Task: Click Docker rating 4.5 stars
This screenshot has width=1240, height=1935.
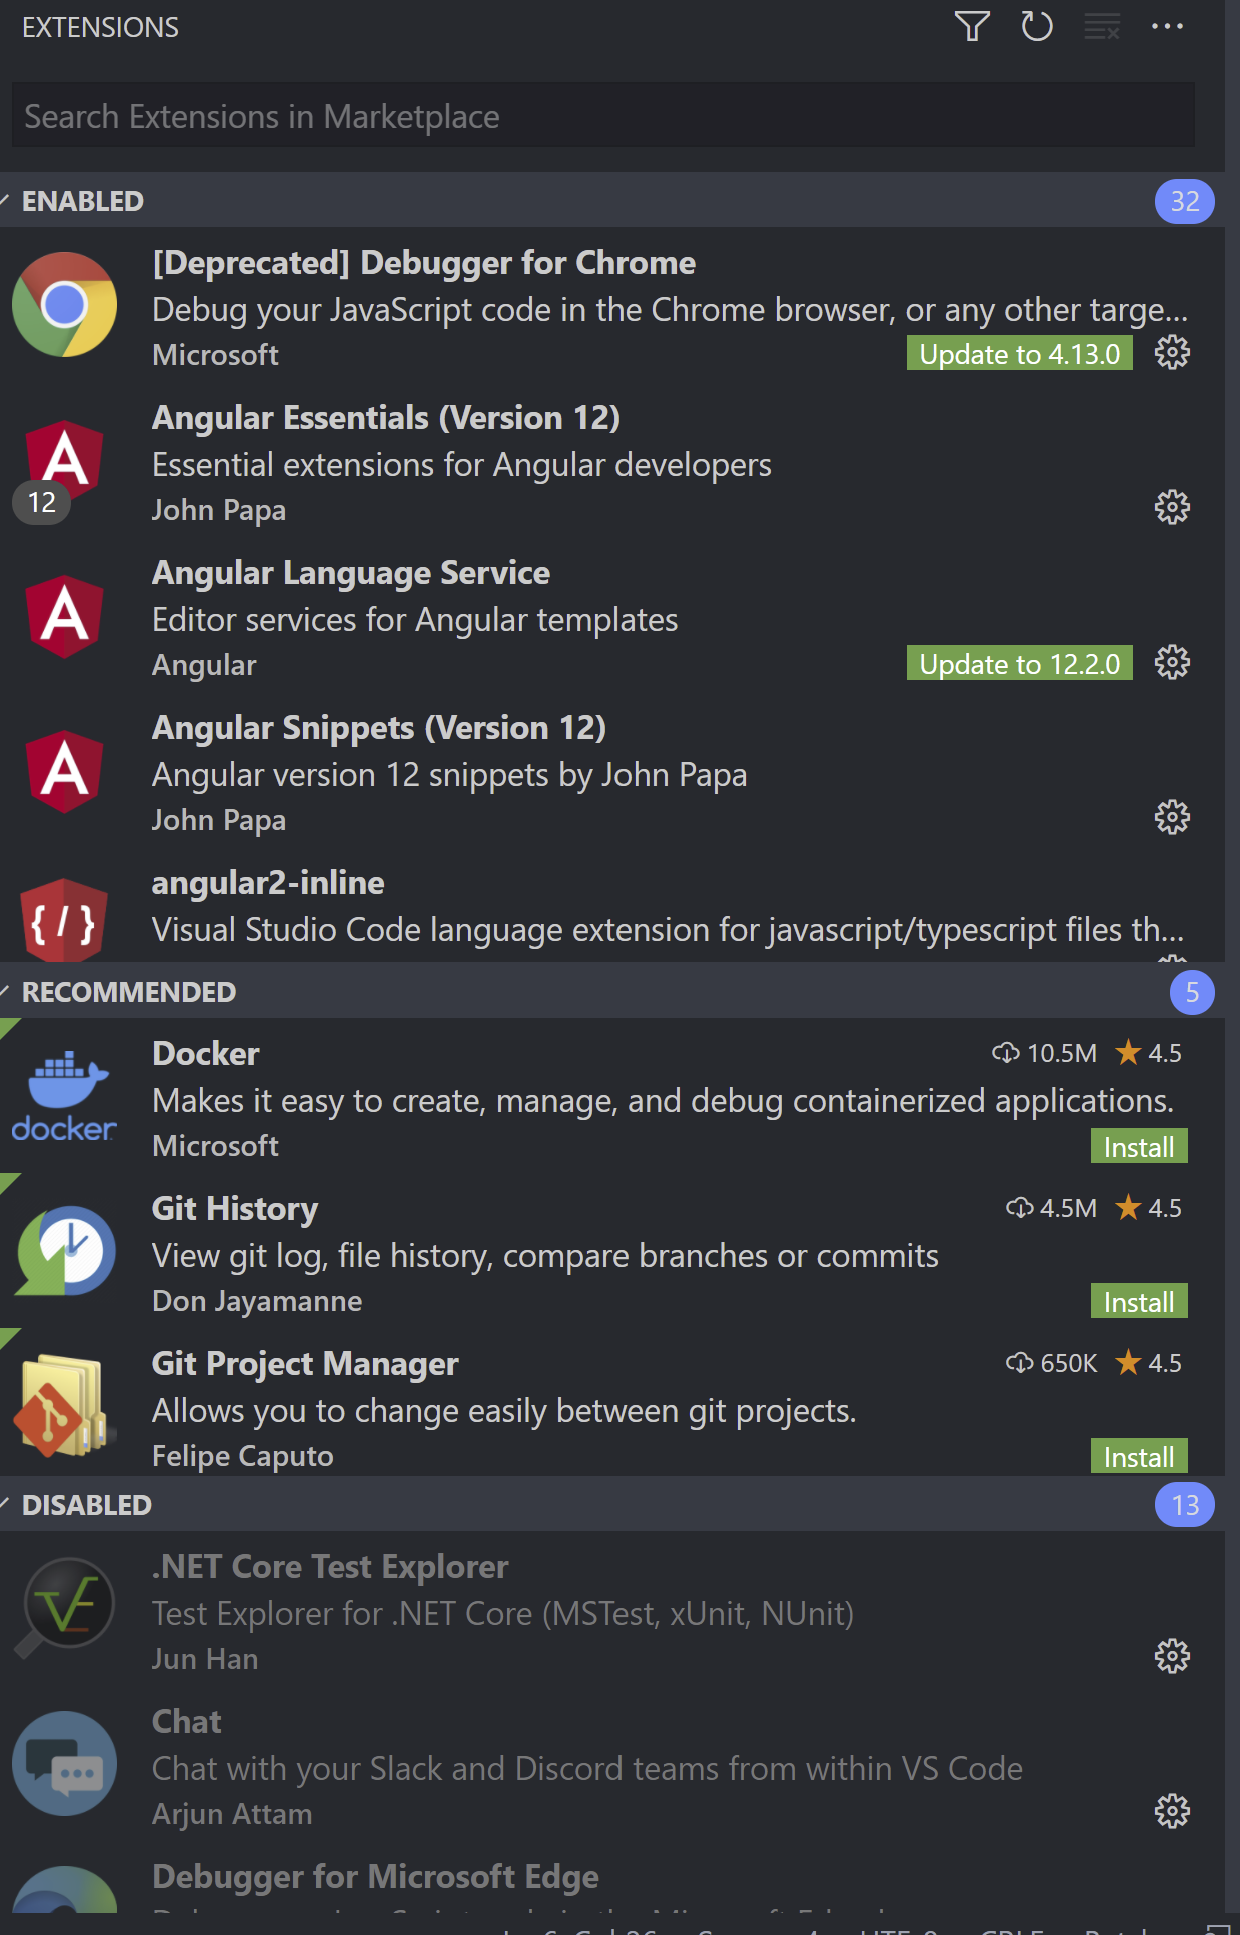Action: 1149,1053
